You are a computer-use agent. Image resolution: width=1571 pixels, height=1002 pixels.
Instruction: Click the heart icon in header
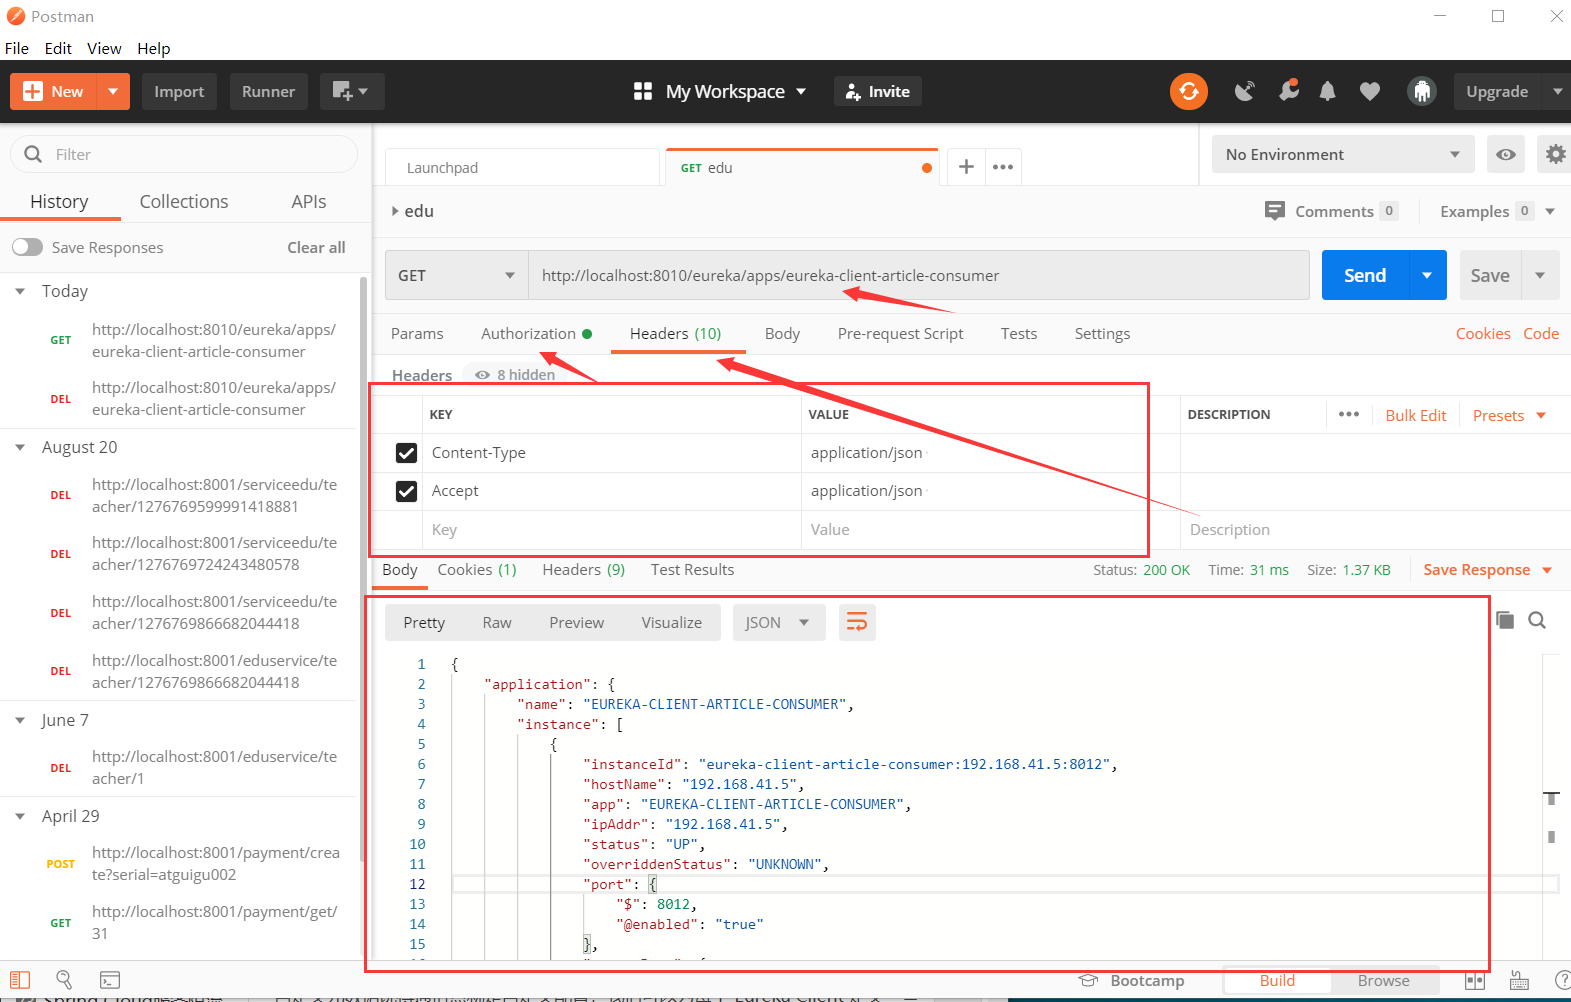pyautogui.click(x=1370, y=91)
